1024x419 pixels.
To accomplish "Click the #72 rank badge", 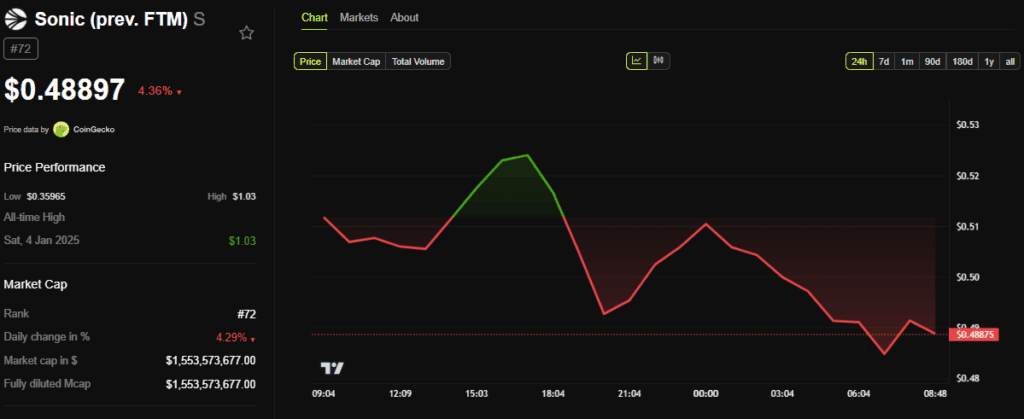I will pyautogui.click(x=21, y=50).
